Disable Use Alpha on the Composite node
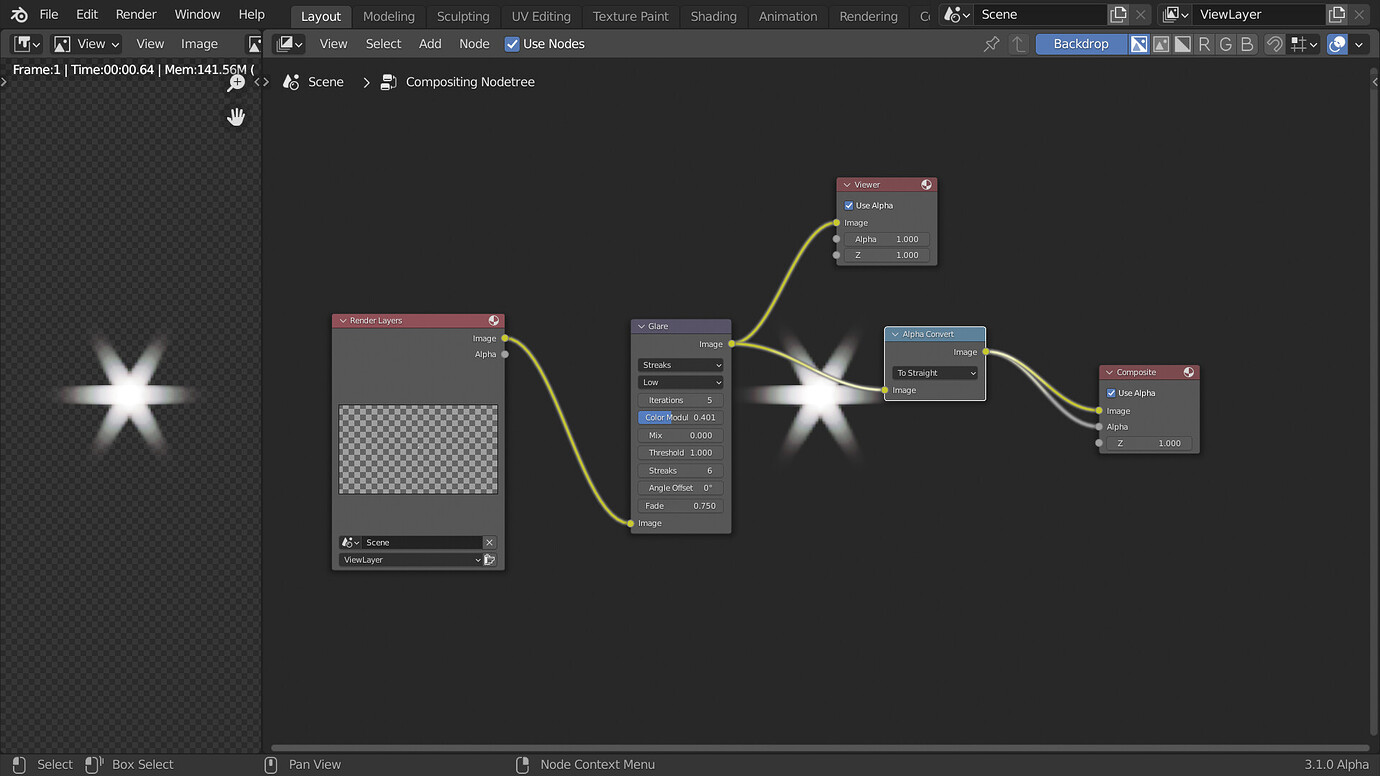 pos(1112,392)
